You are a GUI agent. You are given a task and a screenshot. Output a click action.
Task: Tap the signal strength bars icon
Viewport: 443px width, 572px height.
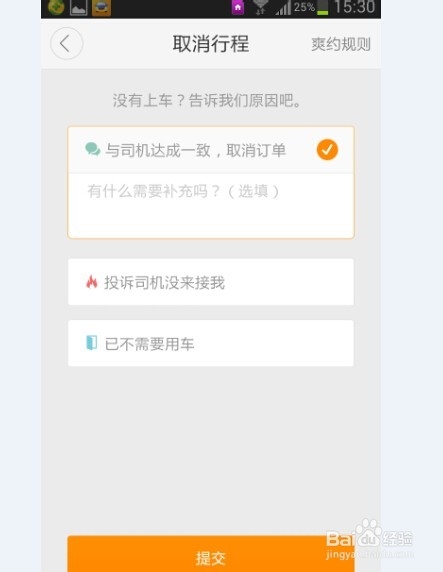pyautogui.click(x=284, y=8)
